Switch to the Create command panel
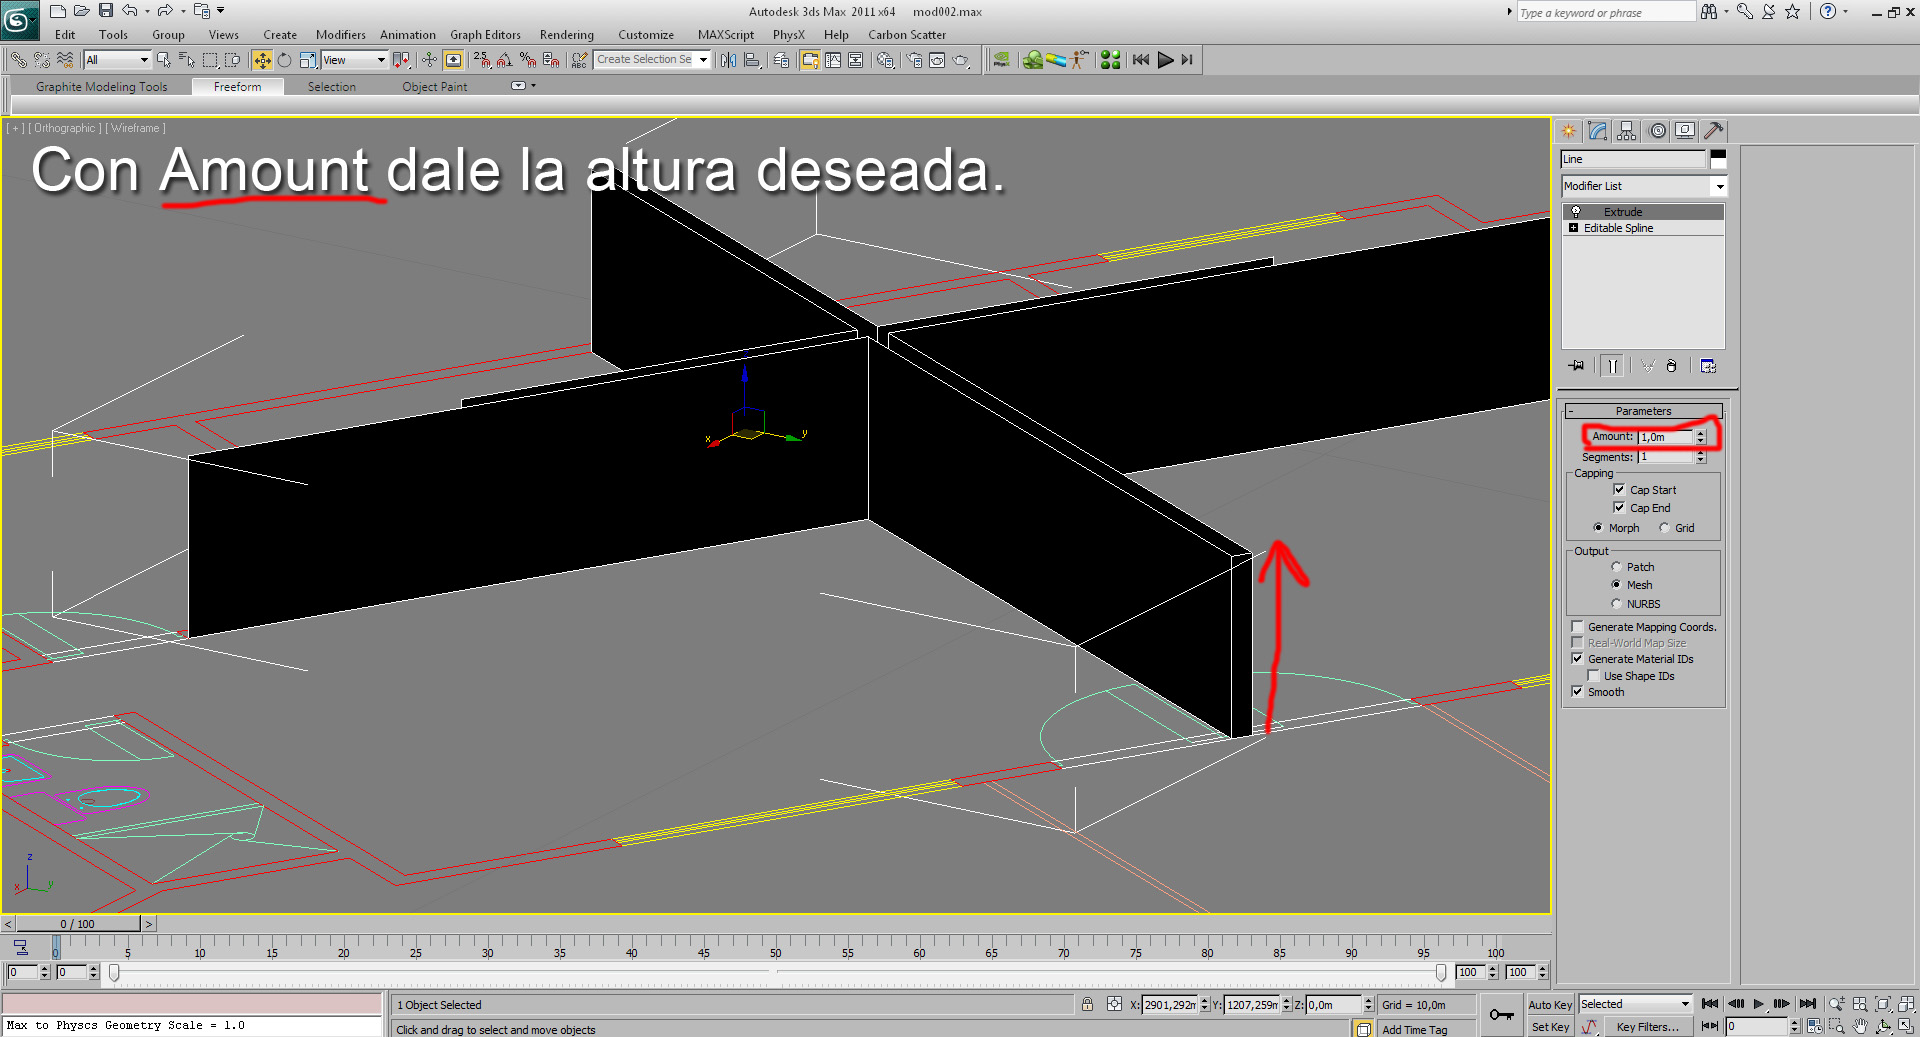 point(1568,131)
